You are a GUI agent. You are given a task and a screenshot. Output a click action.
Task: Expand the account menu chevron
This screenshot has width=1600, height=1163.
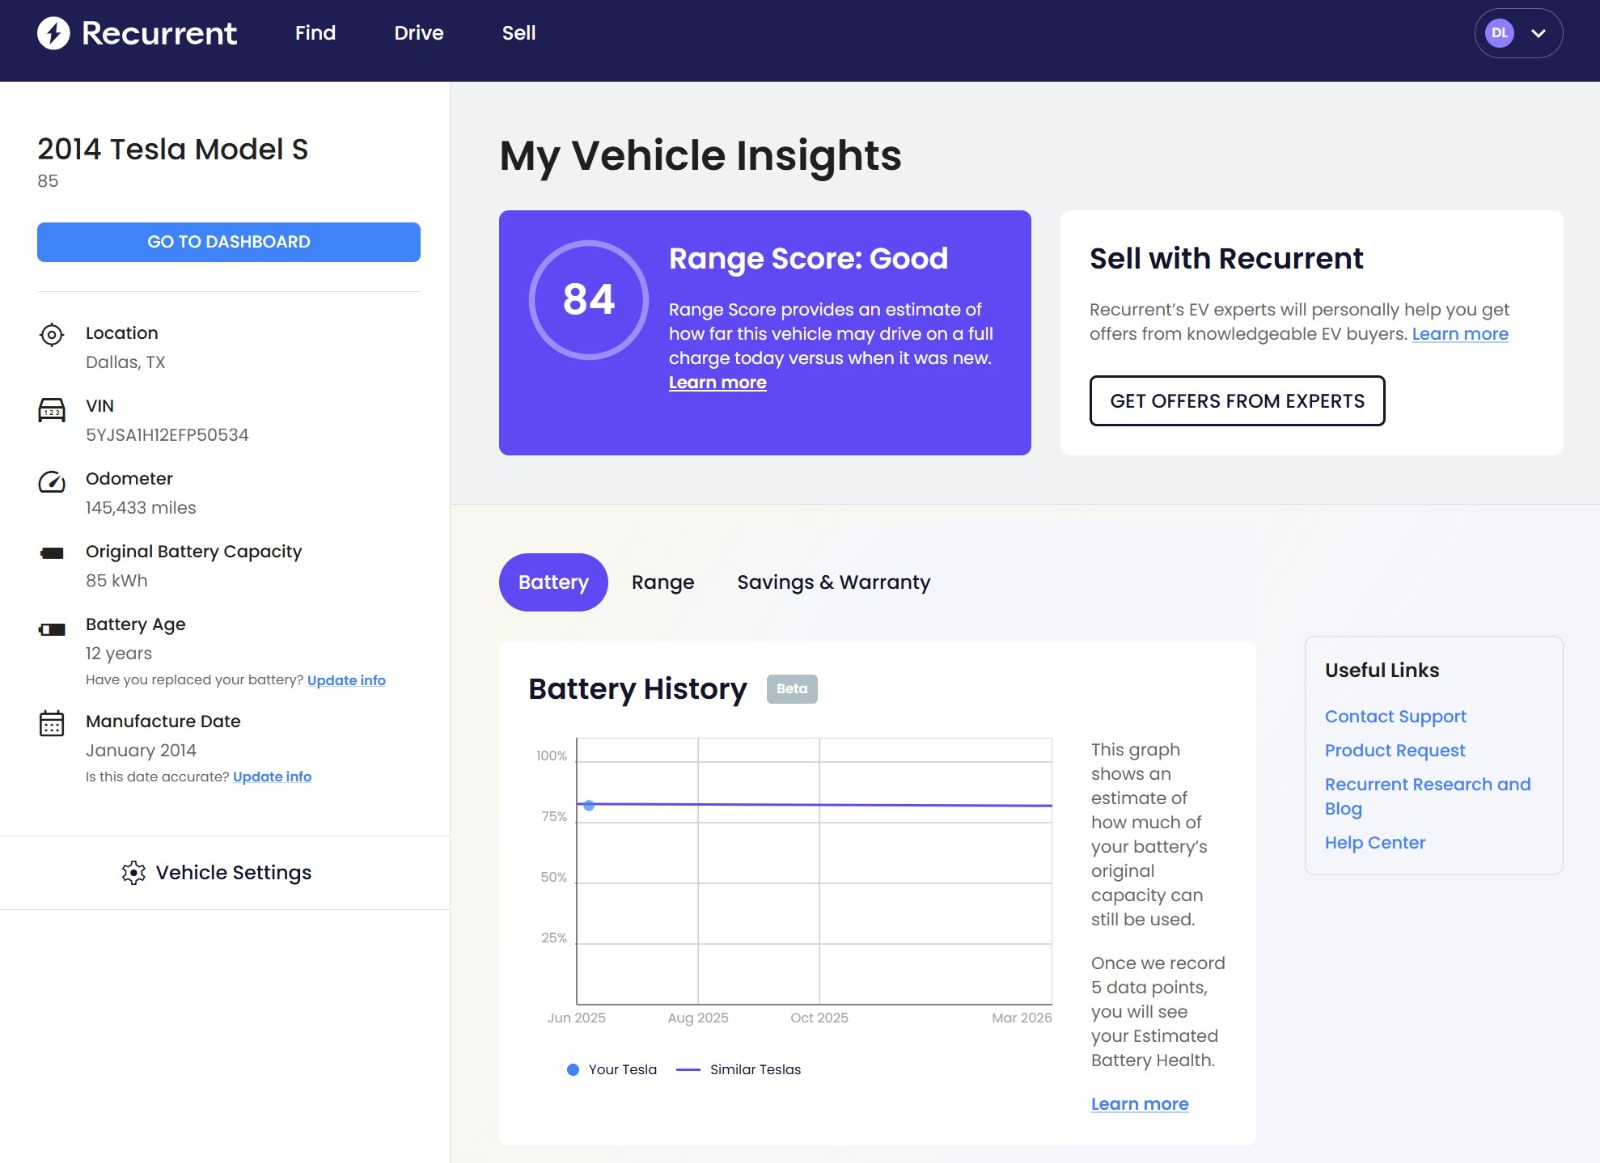1538,33
